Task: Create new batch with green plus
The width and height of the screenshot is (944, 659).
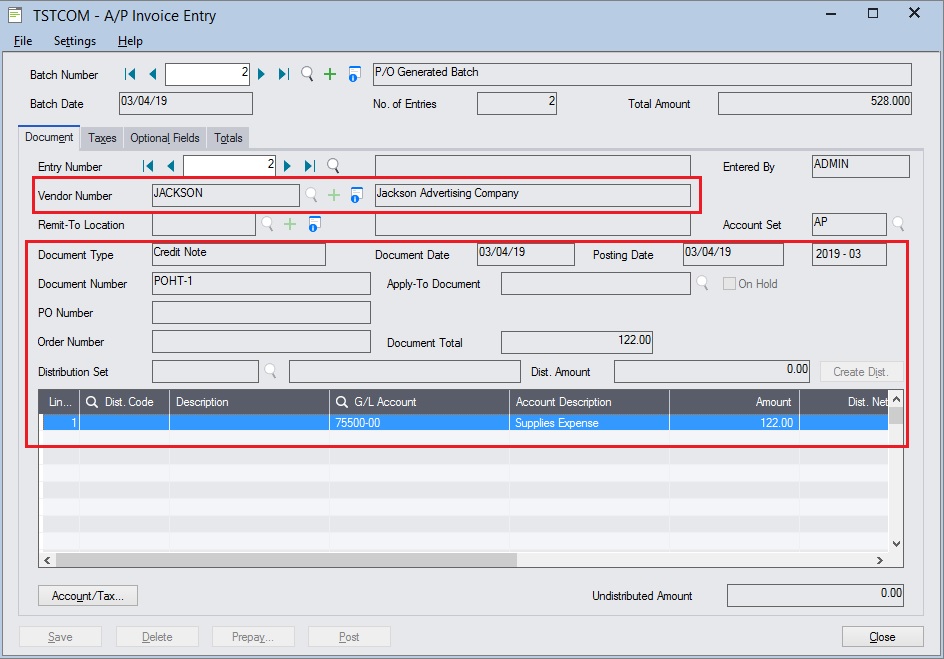Action: click(x=330, y=74)
